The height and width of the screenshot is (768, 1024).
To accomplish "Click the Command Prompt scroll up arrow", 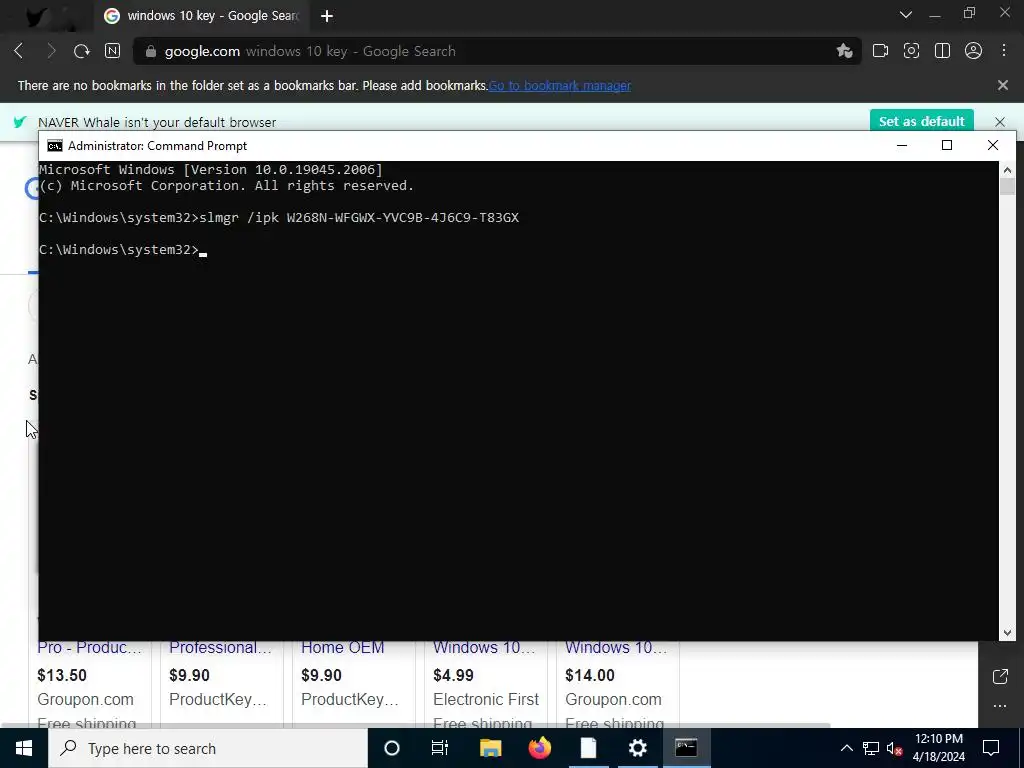I will 1007,170.
